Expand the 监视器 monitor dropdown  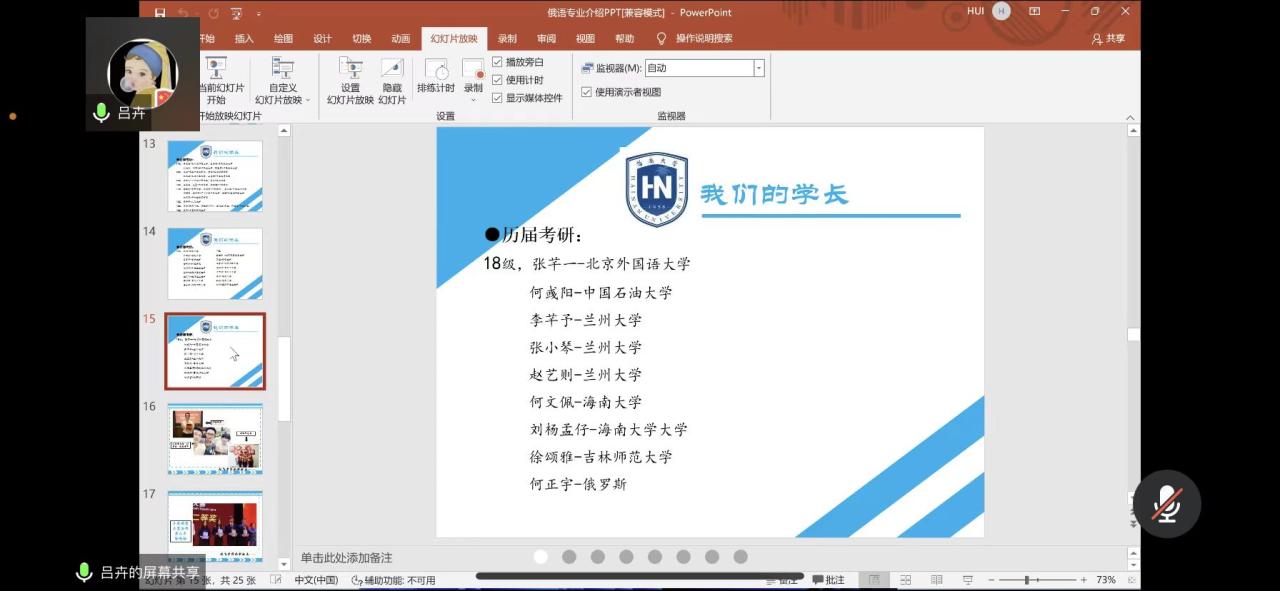(759, 68)
